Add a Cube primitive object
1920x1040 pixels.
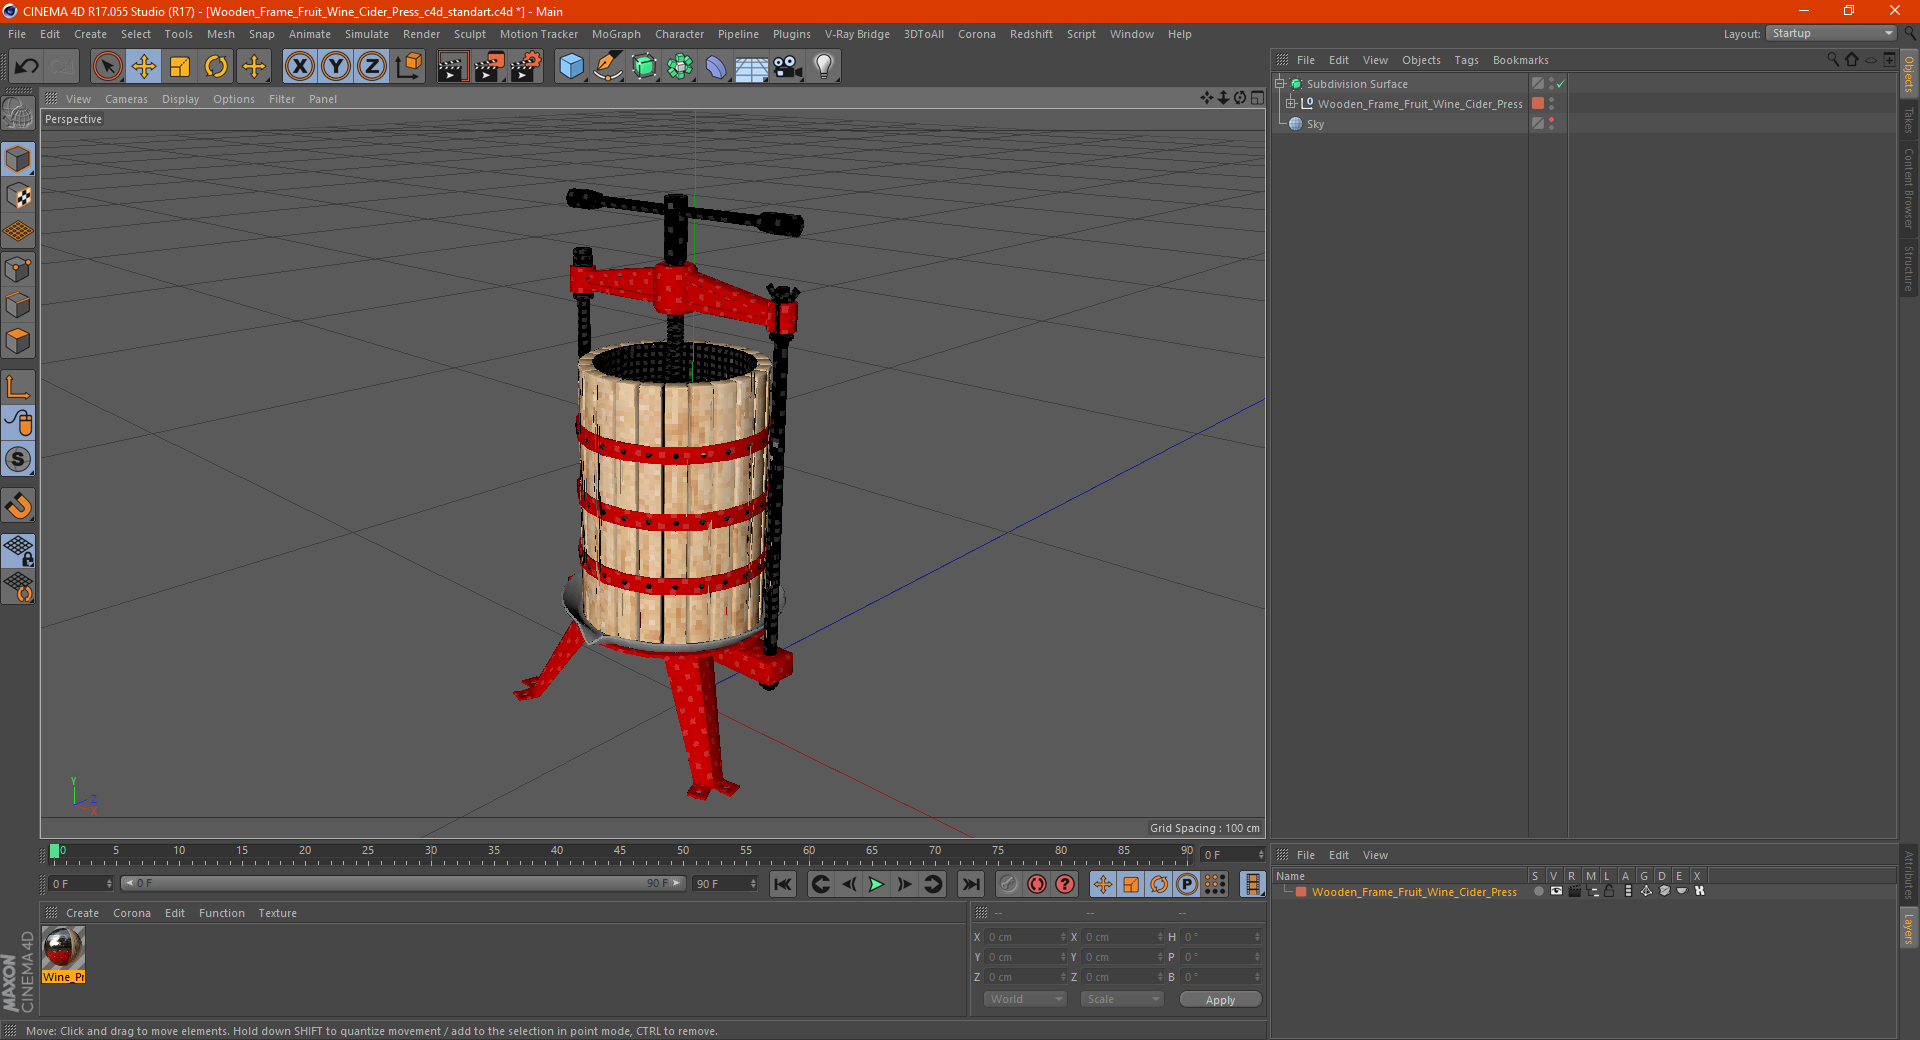[571, 67]
